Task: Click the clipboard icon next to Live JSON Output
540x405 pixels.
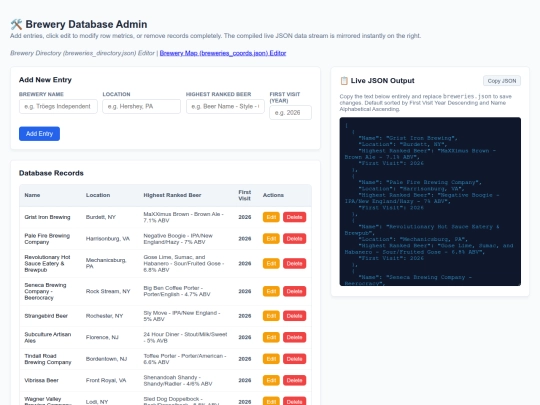Action: tap(344, 81)
